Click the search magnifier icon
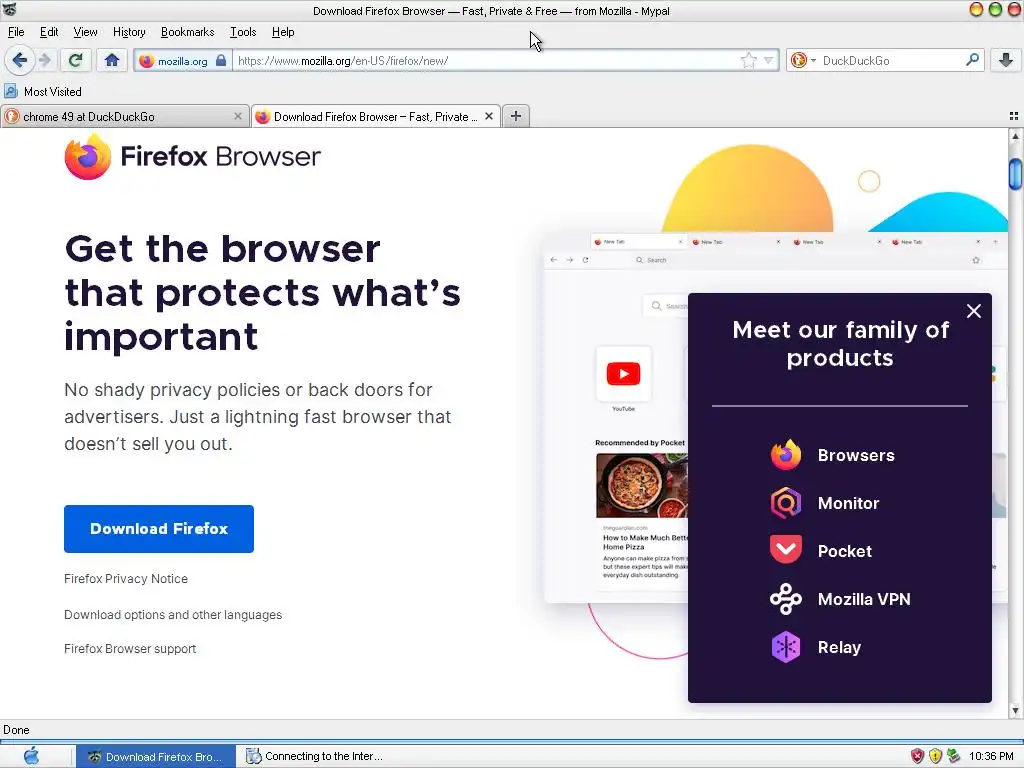This screenshot has width=1024, height=768. click(972, 60)
